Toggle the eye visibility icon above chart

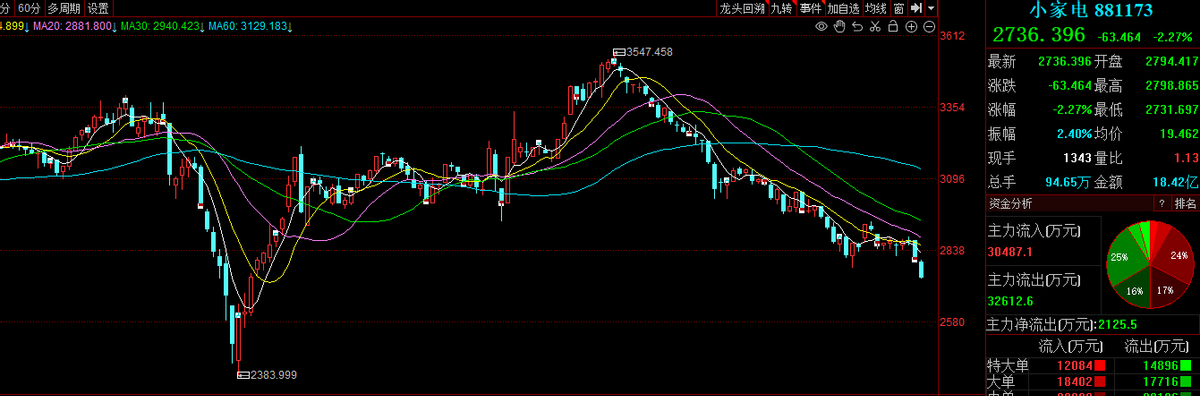pos(822,26)
